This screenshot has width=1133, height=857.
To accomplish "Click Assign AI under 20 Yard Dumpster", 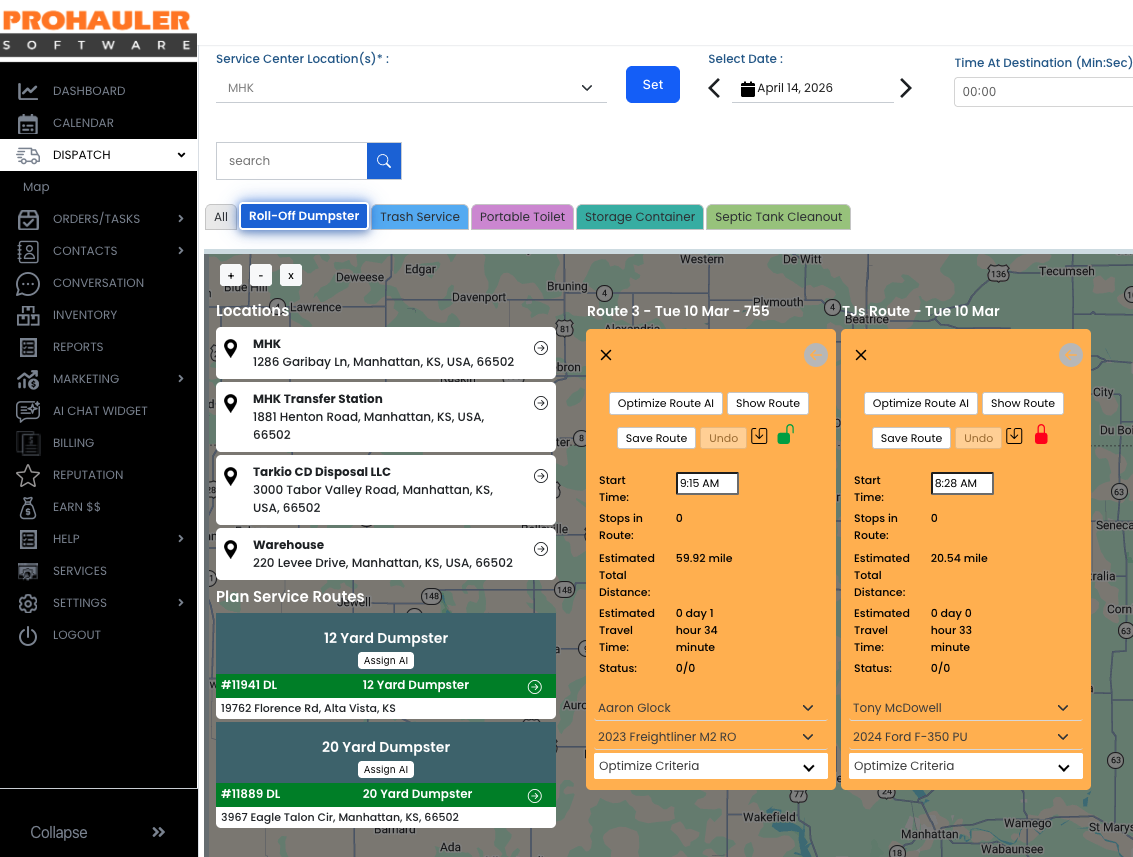I will [x=386, y=770].
